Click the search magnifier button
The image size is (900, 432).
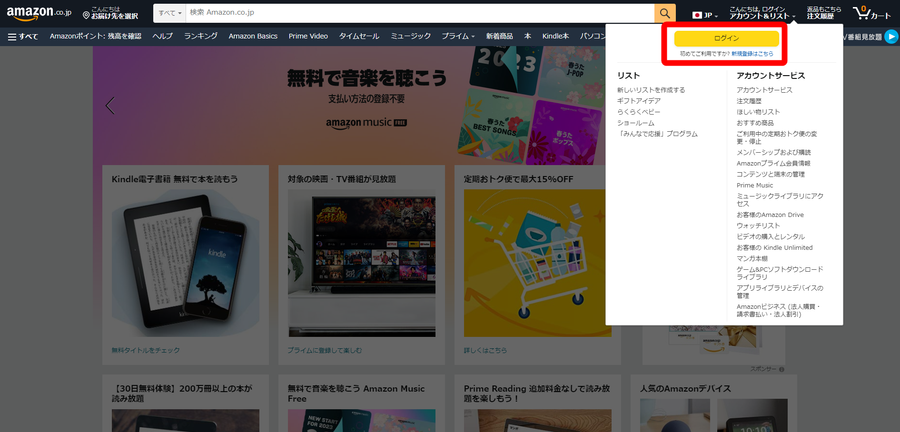coord(665,13)
